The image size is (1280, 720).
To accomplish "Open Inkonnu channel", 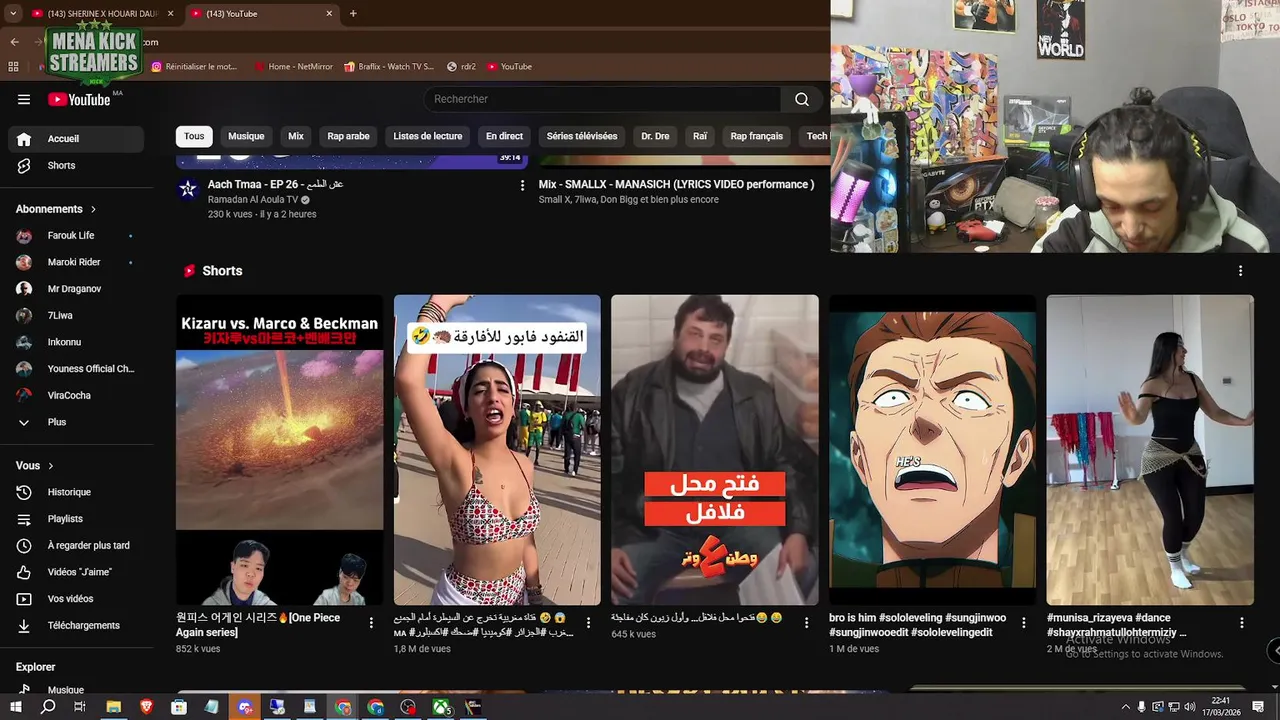I will pos(76,342).
